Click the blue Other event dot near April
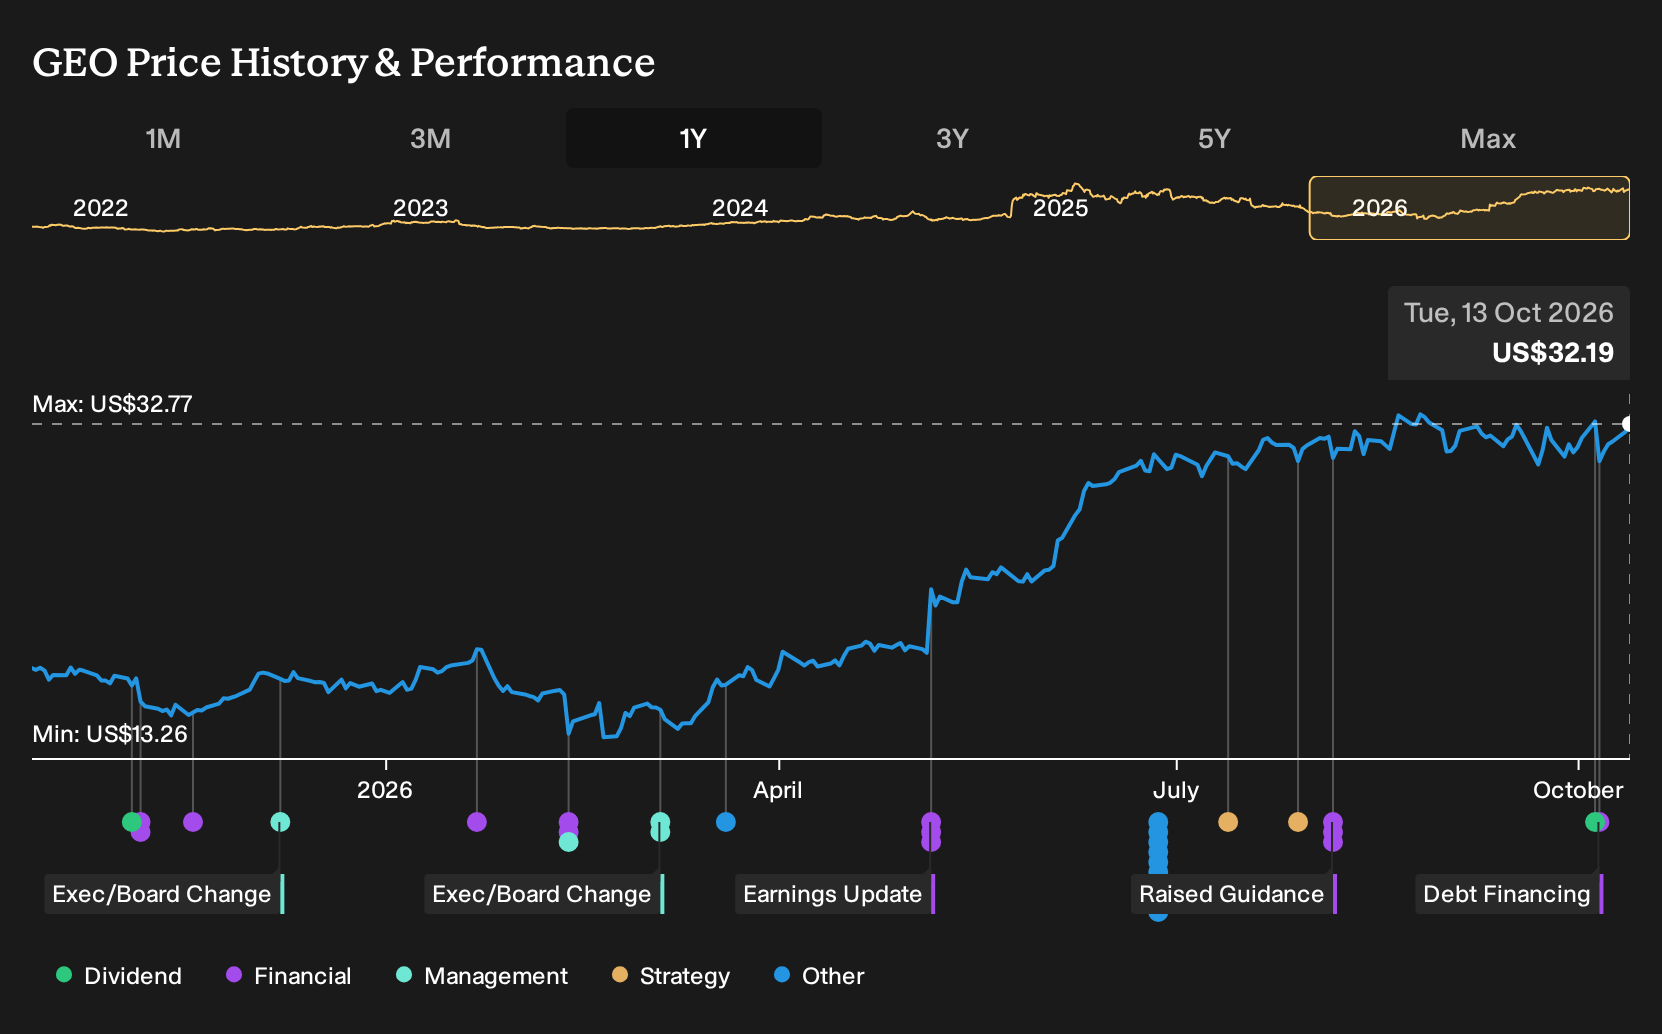 (x=726, y=822)
